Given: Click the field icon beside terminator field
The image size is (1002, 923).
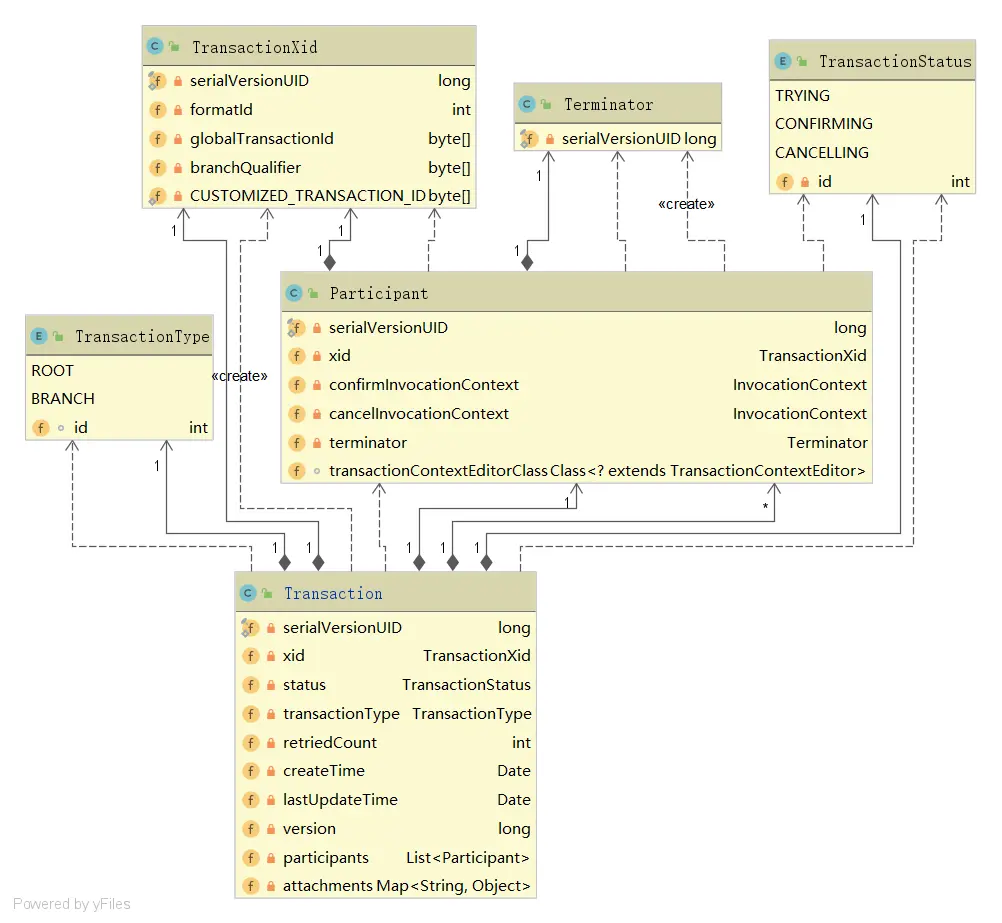Looking at the screenshot, I should tap(297, 442).
